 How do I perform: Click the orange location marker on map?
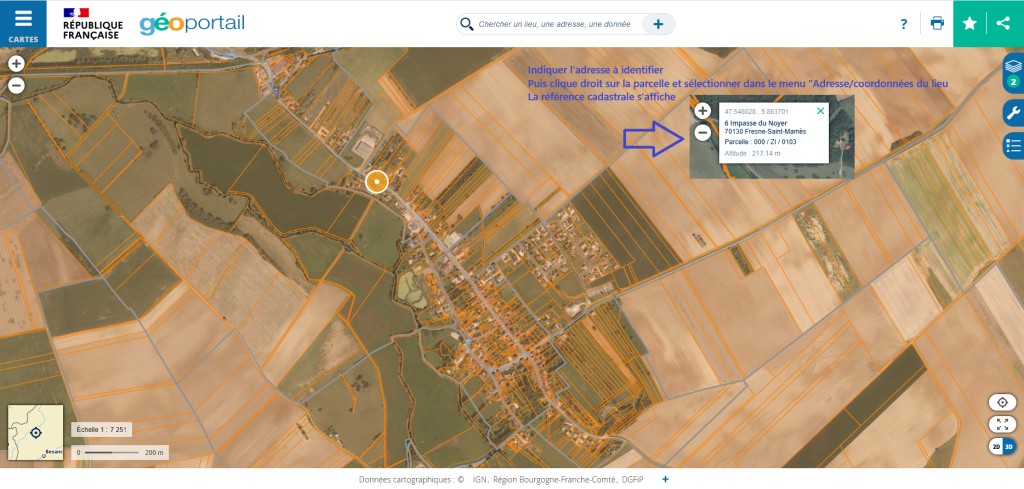point(377,181)
